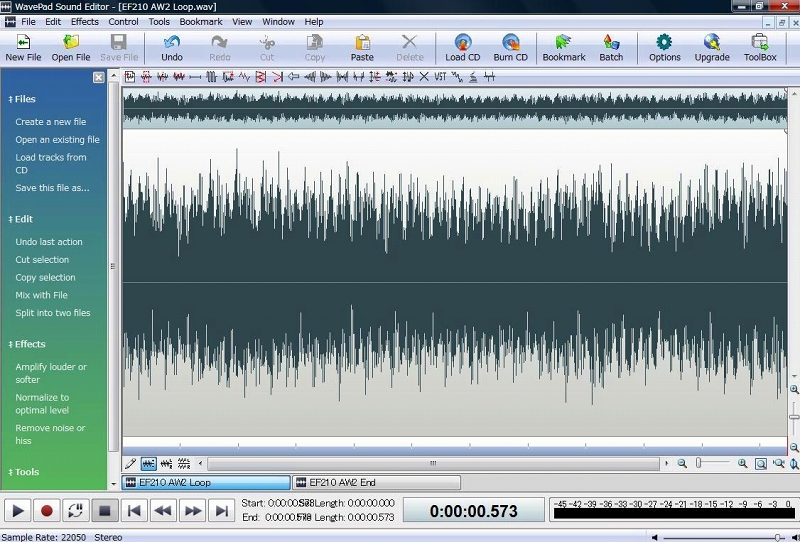Click the Stop button

105,510
